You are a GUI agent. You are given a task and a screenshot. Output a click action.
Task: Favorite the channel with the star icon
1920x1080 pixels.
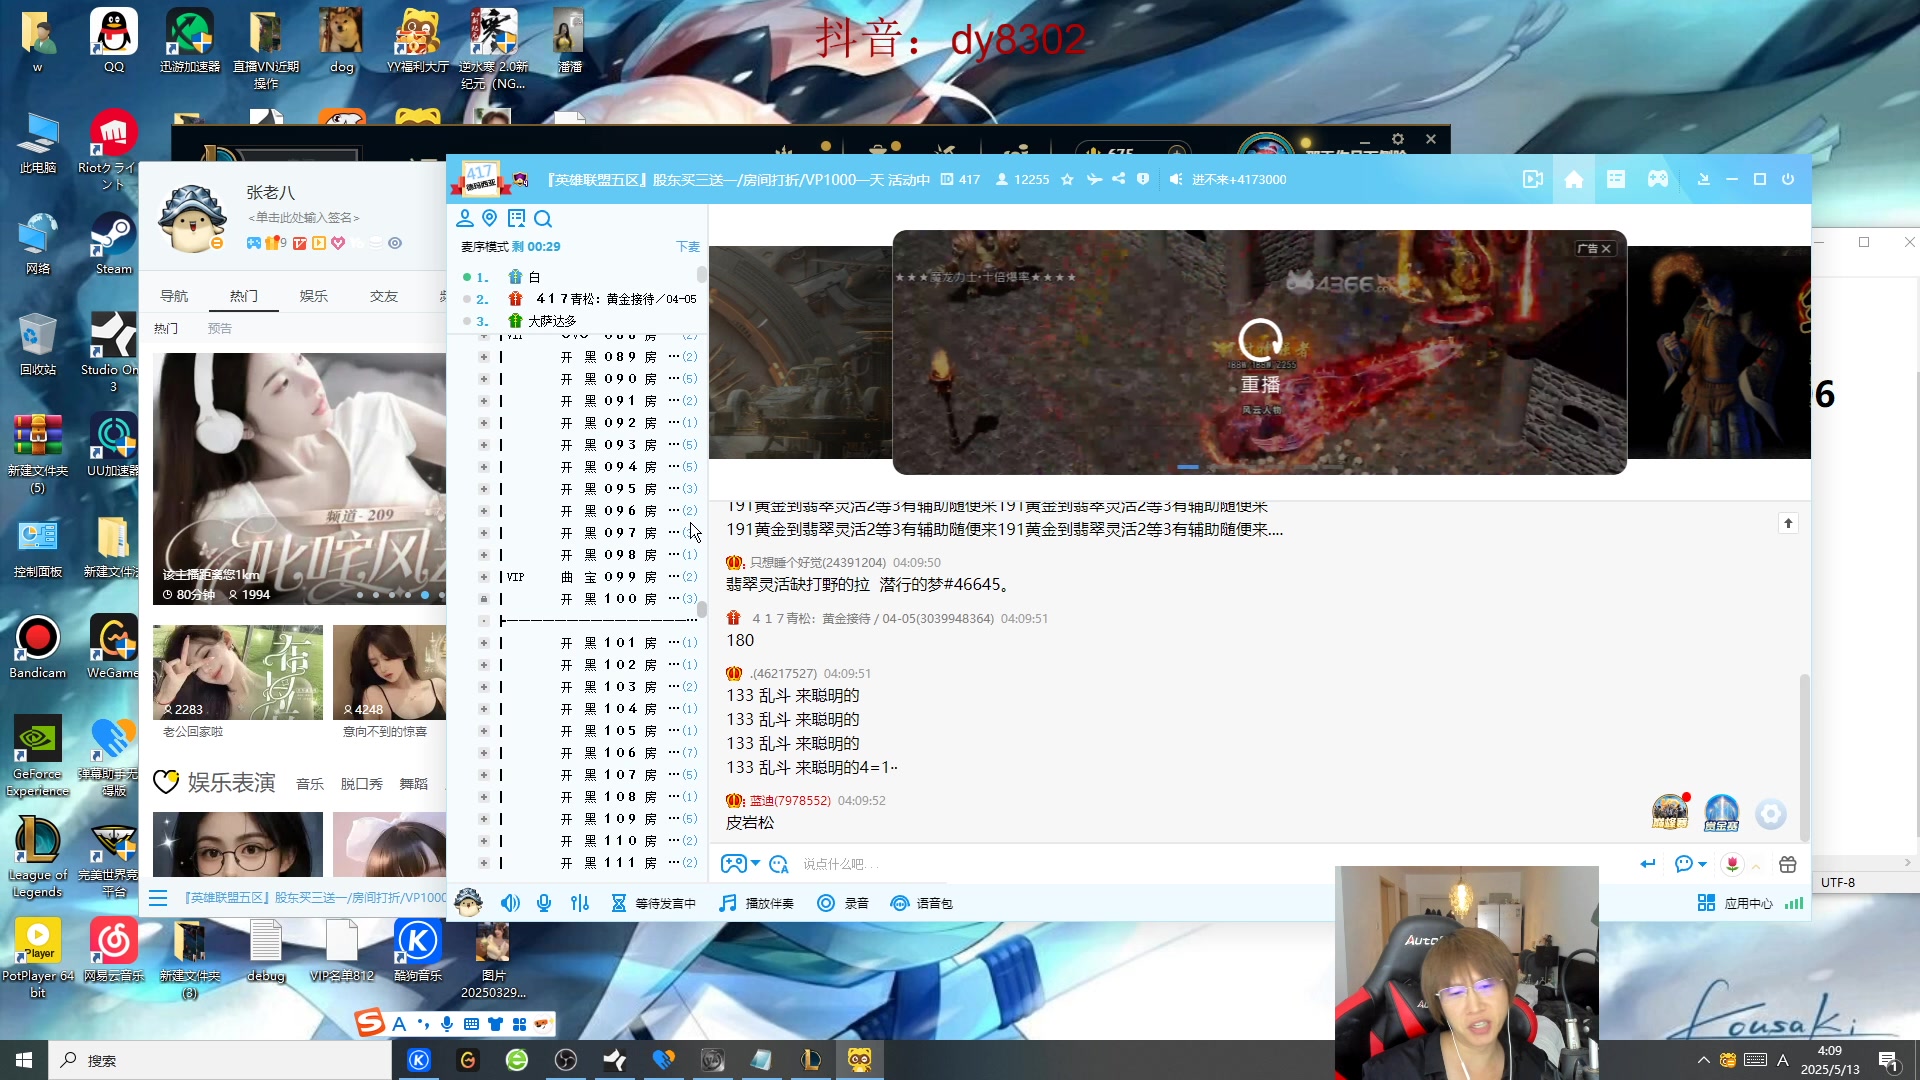[1067, 180]
